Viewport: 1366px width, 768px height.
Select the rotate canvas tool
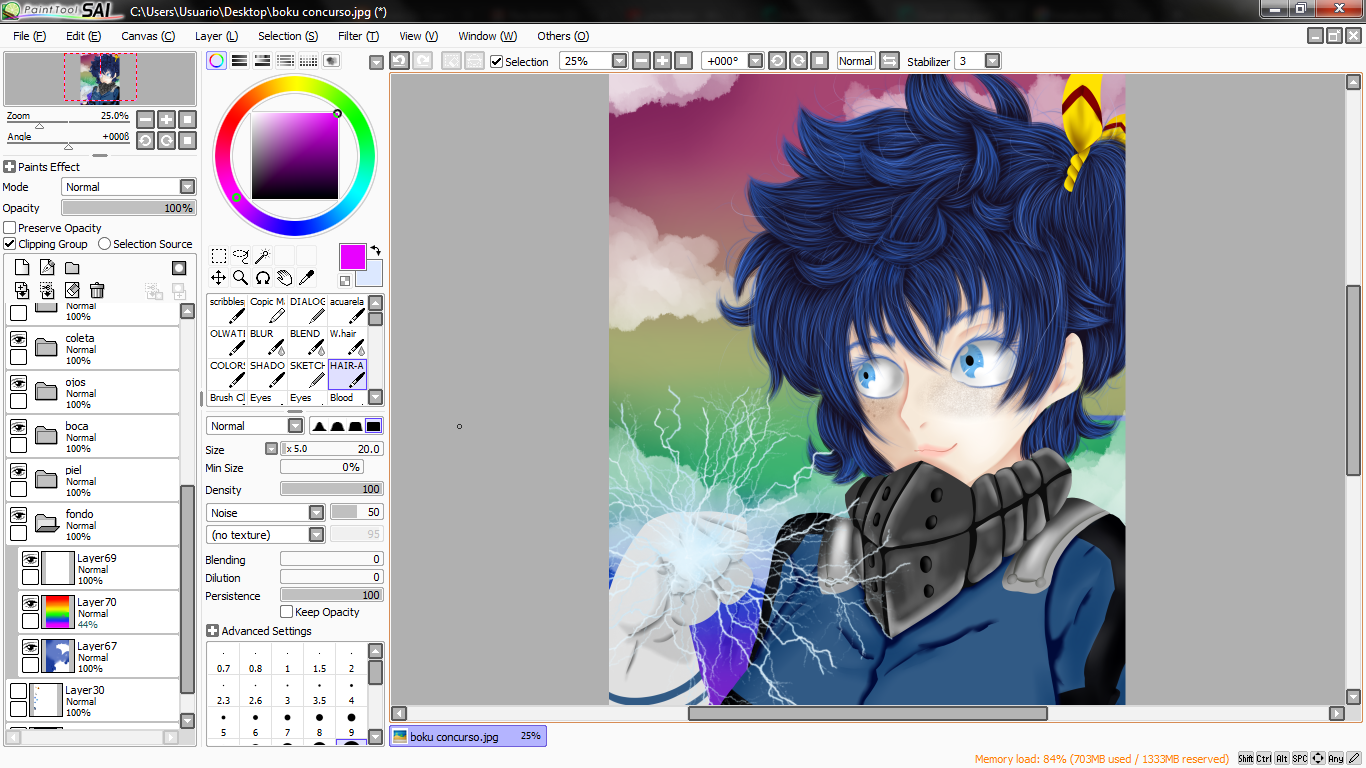262,278
